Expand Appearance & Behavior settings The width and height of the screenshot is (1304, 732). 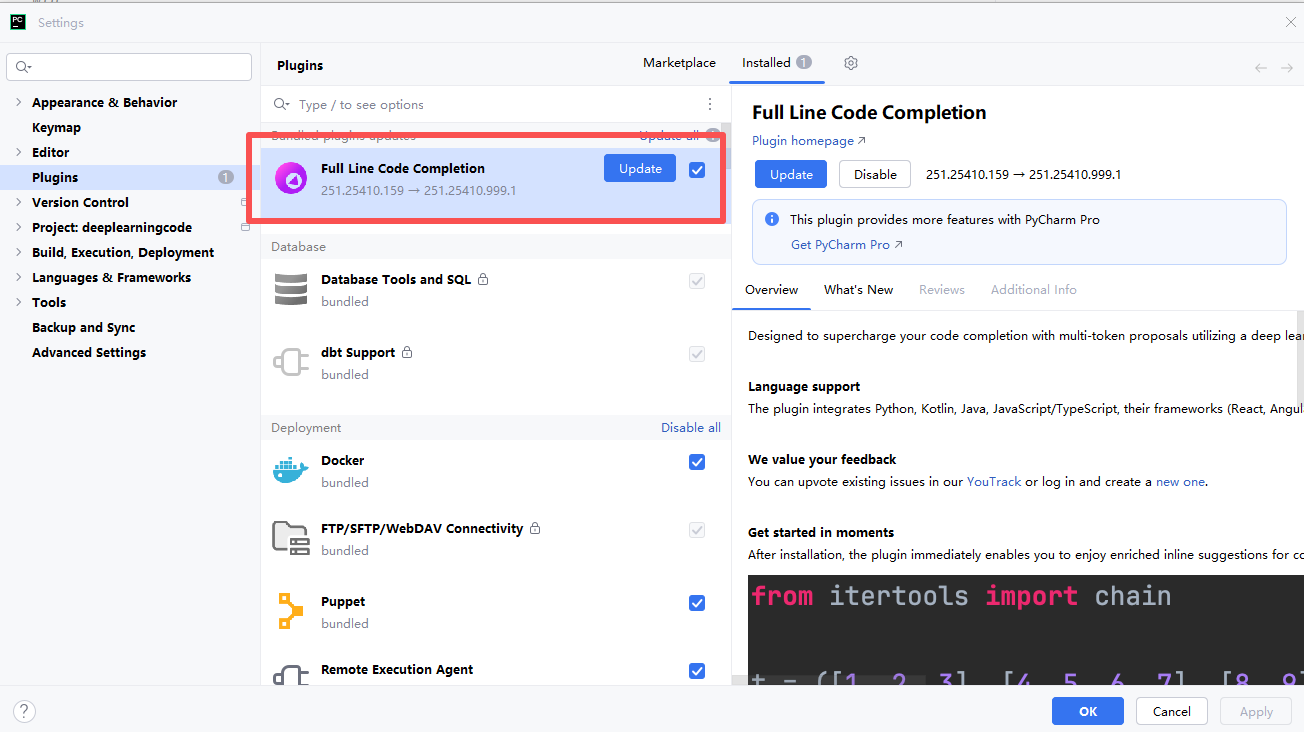tap(18, 102)
